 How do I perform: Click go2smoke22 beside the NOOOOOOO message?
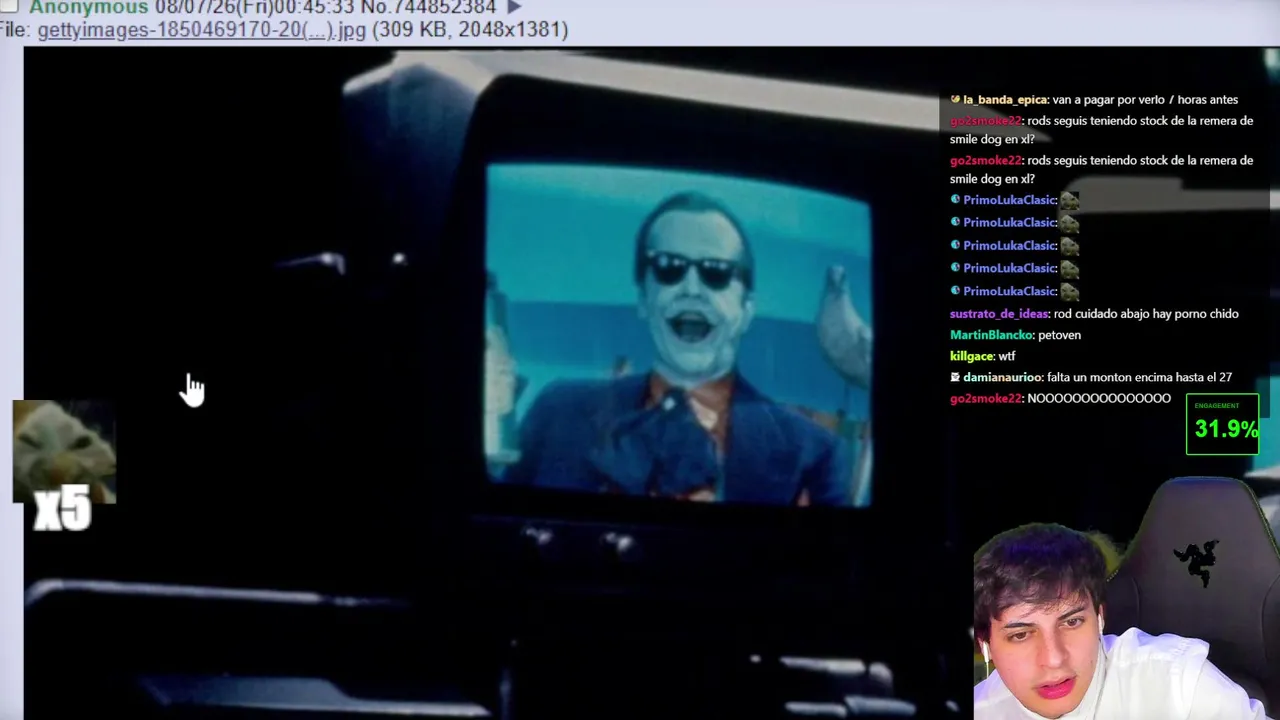(x=985, y=398)
